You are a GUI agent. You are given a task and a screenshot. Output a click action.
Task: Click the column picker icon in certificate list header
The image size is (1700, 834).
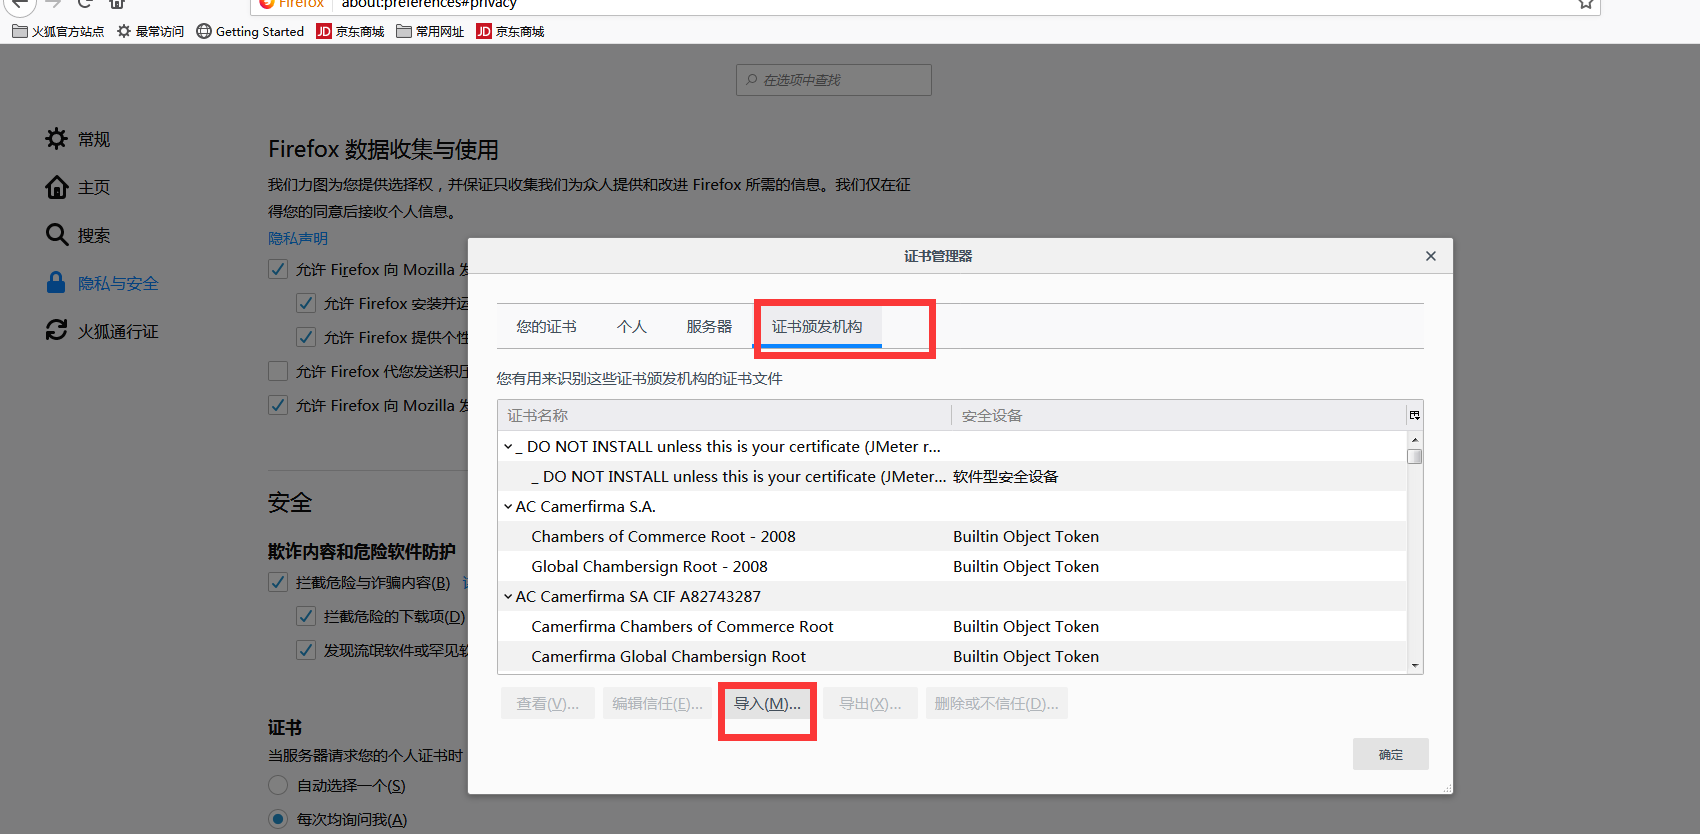click(1414, 415)
